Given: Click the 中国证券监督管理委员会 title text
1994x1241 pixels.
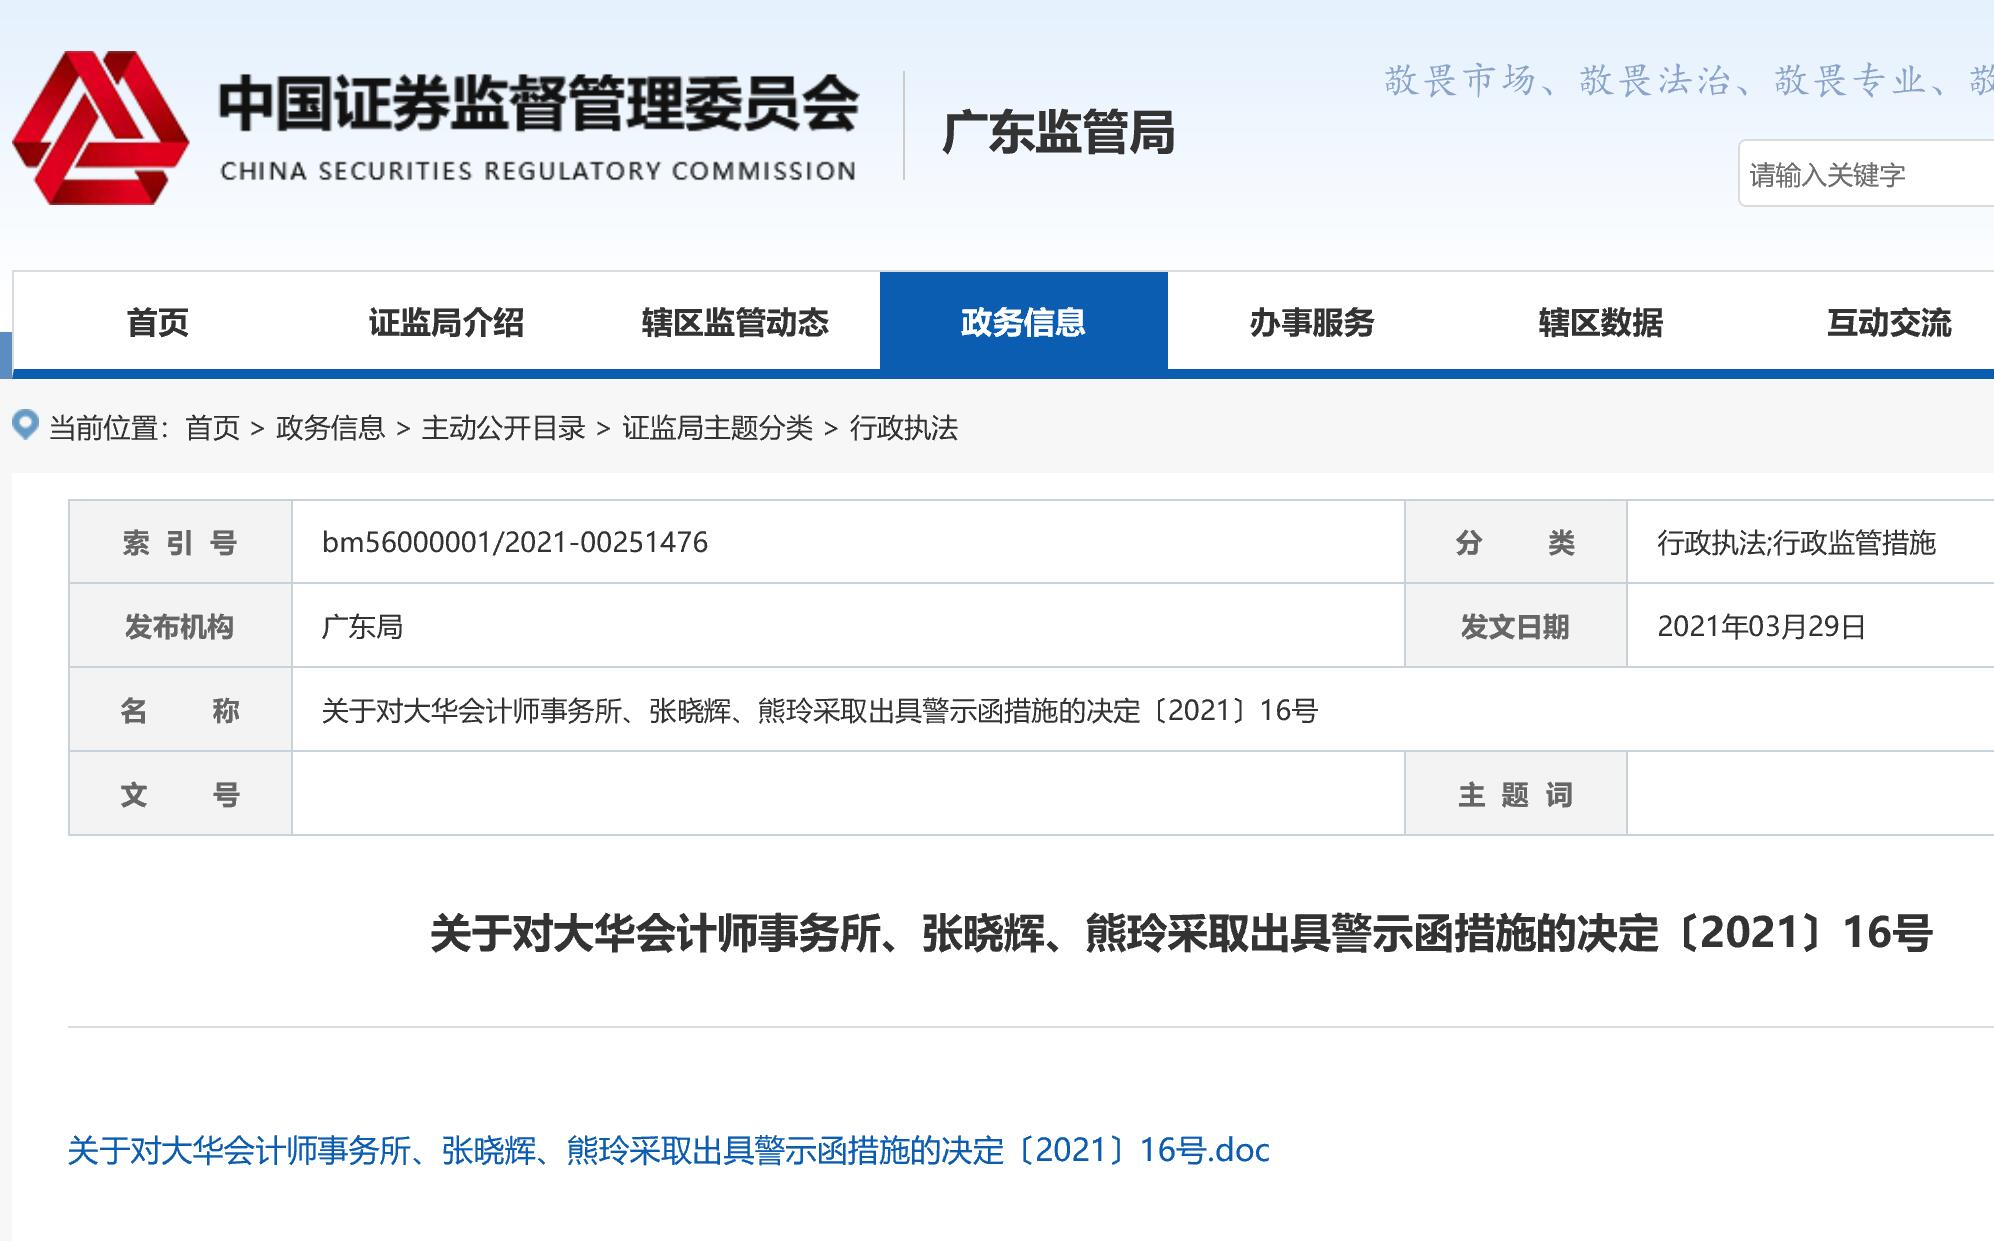Looking at the screenshot, I should point(538,105).
